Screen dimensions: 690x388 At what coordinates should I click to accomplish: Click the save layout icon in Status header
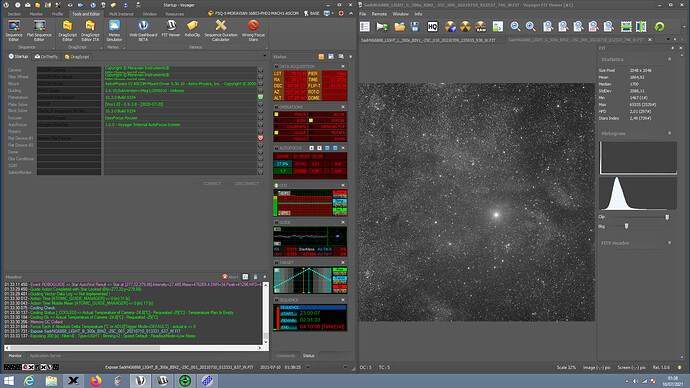click(331, 56)
